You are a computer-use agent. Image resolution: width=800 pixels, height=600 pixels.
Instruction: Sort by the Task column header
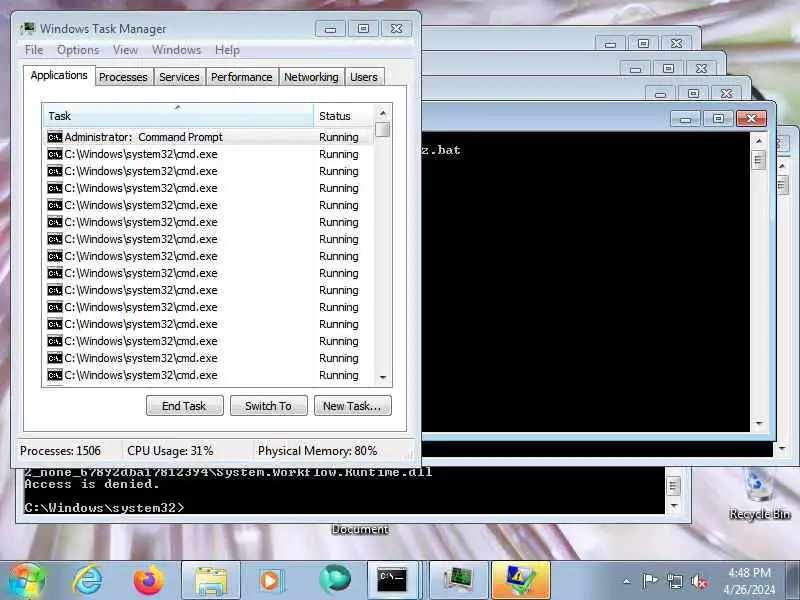[x=179, y=116]
